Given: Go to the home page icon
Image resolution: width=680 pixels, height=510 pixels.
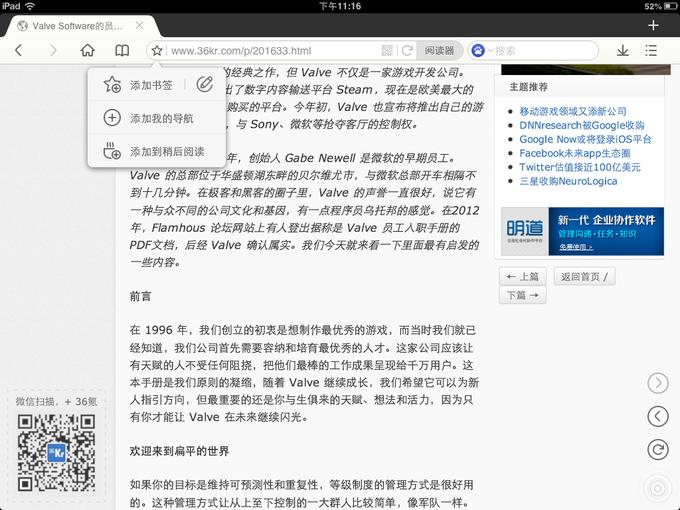Looking at the screenshot, I should coord(87,50).
